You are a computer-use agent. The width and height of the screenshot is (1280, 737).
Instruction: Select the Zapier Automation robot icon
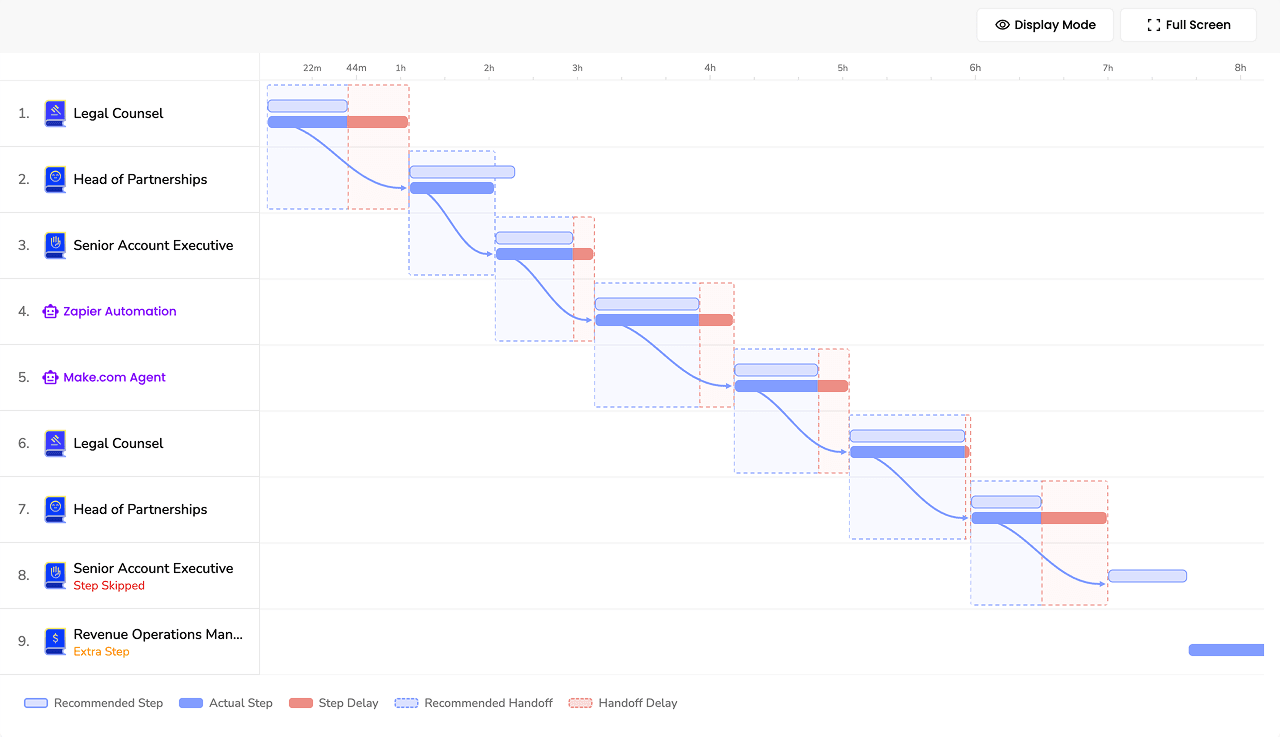point(49,311)
